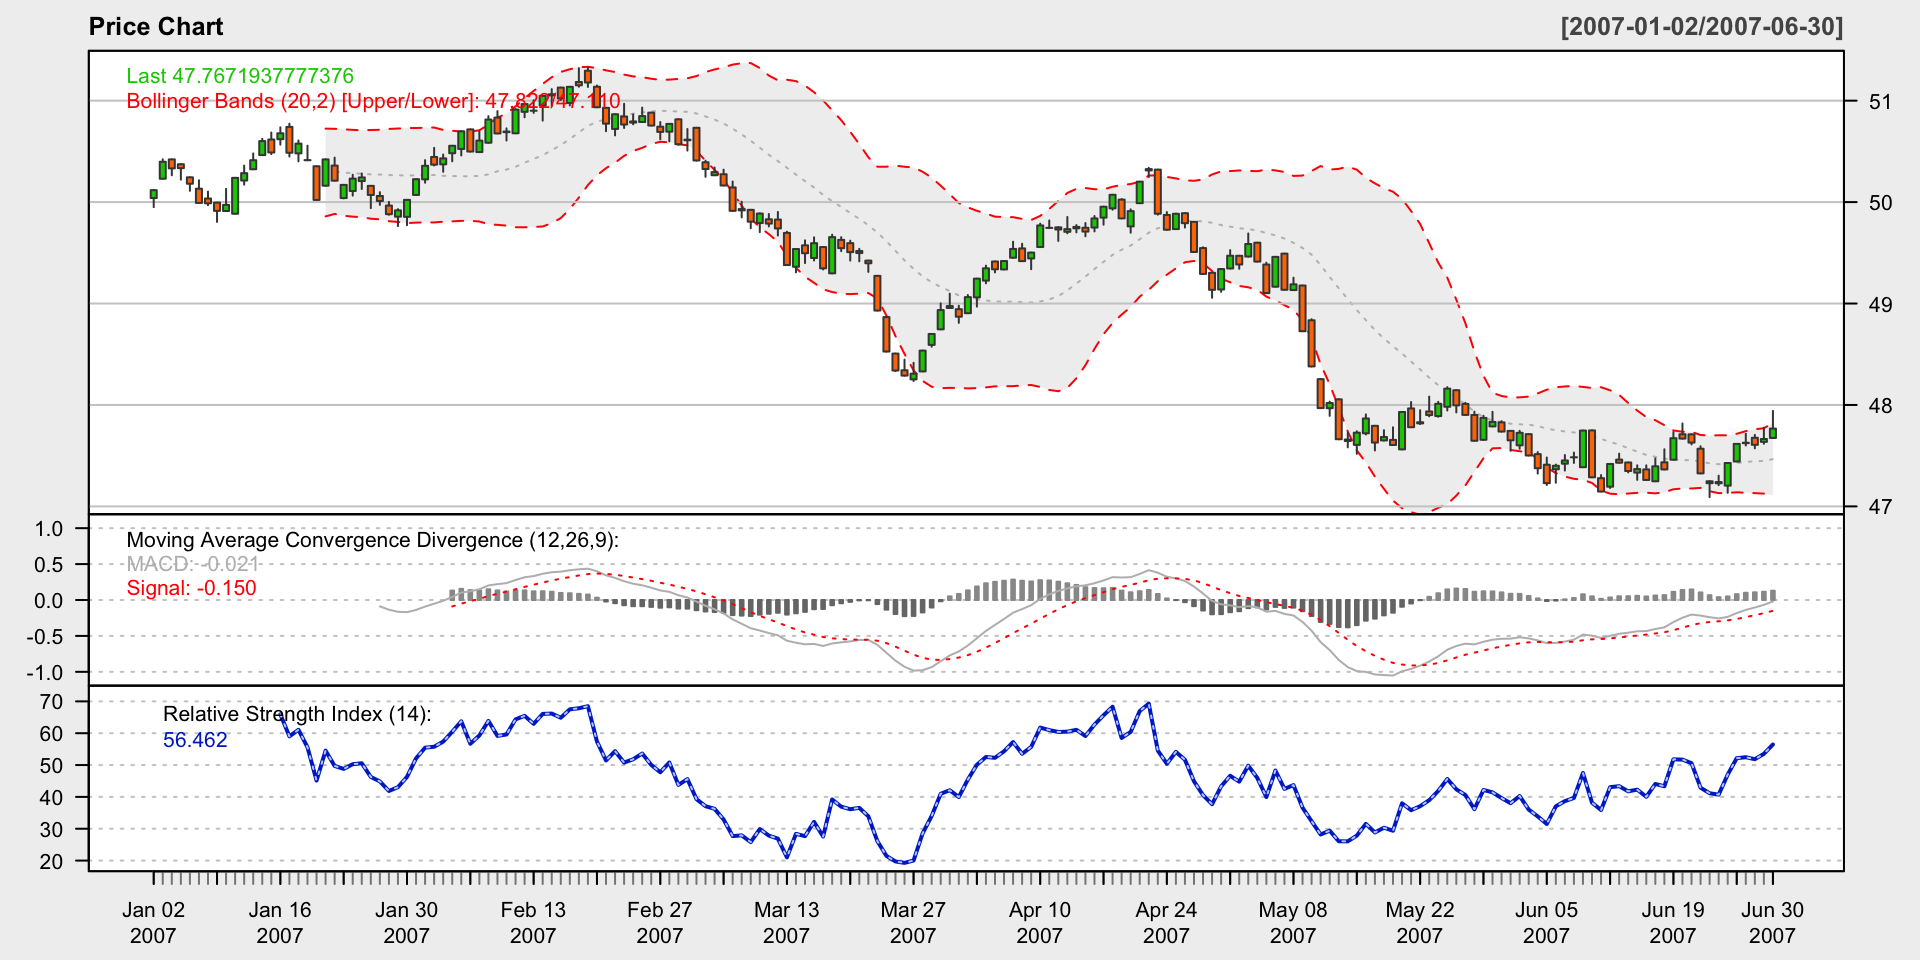
Task: Click the Price Chart title
Action: click(156, 27)
